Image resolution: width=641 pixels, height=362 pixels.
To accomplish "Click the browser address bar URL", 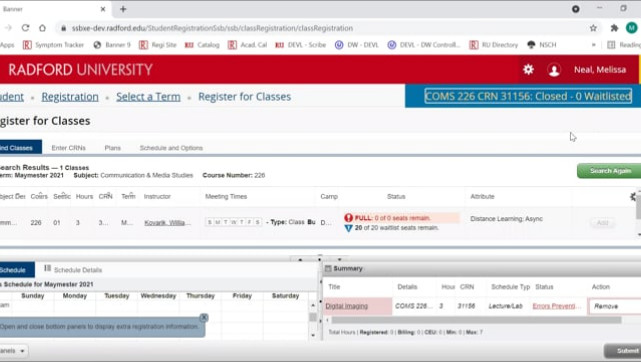I will coord(212,28).
